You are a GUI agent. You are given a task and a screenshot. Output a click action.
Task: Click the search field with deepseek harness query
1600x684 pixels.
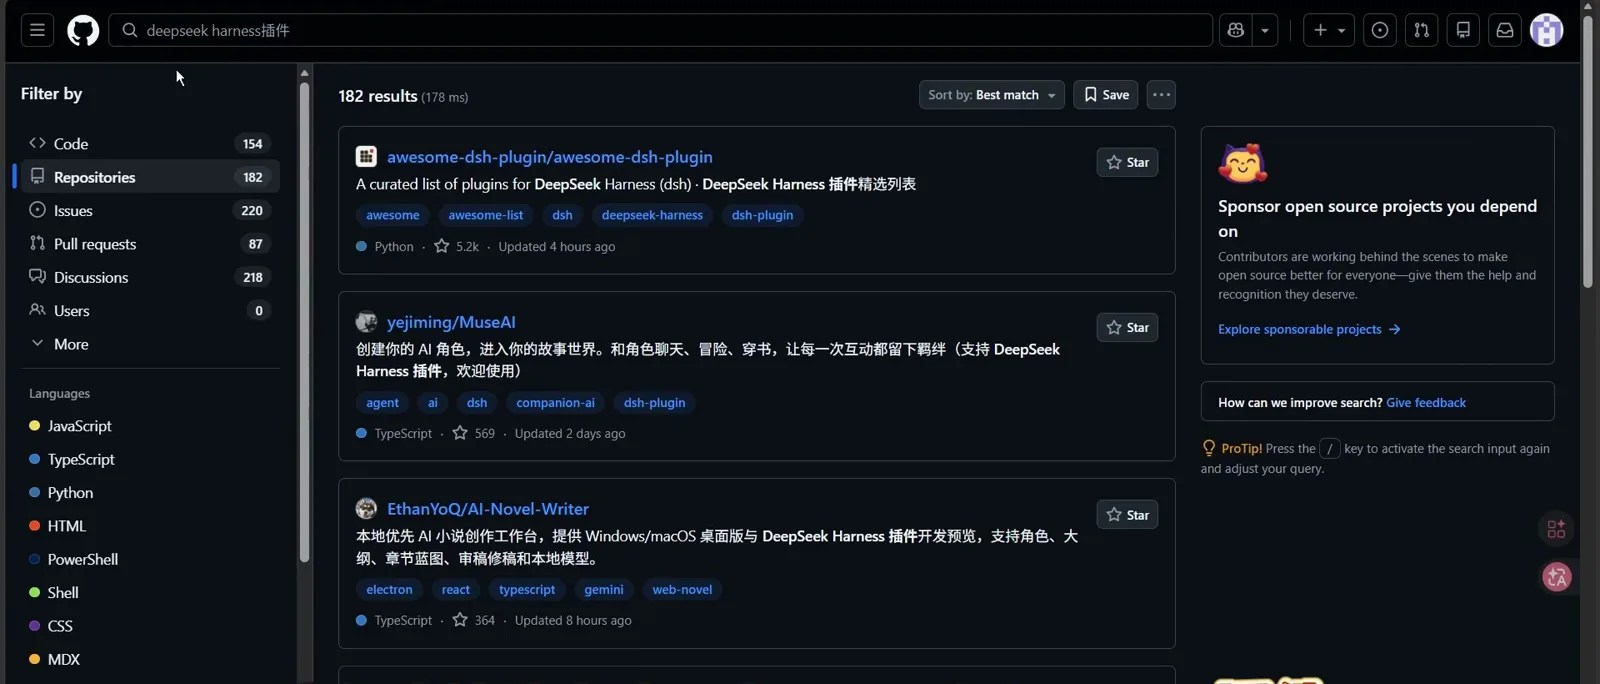(660, 30)
